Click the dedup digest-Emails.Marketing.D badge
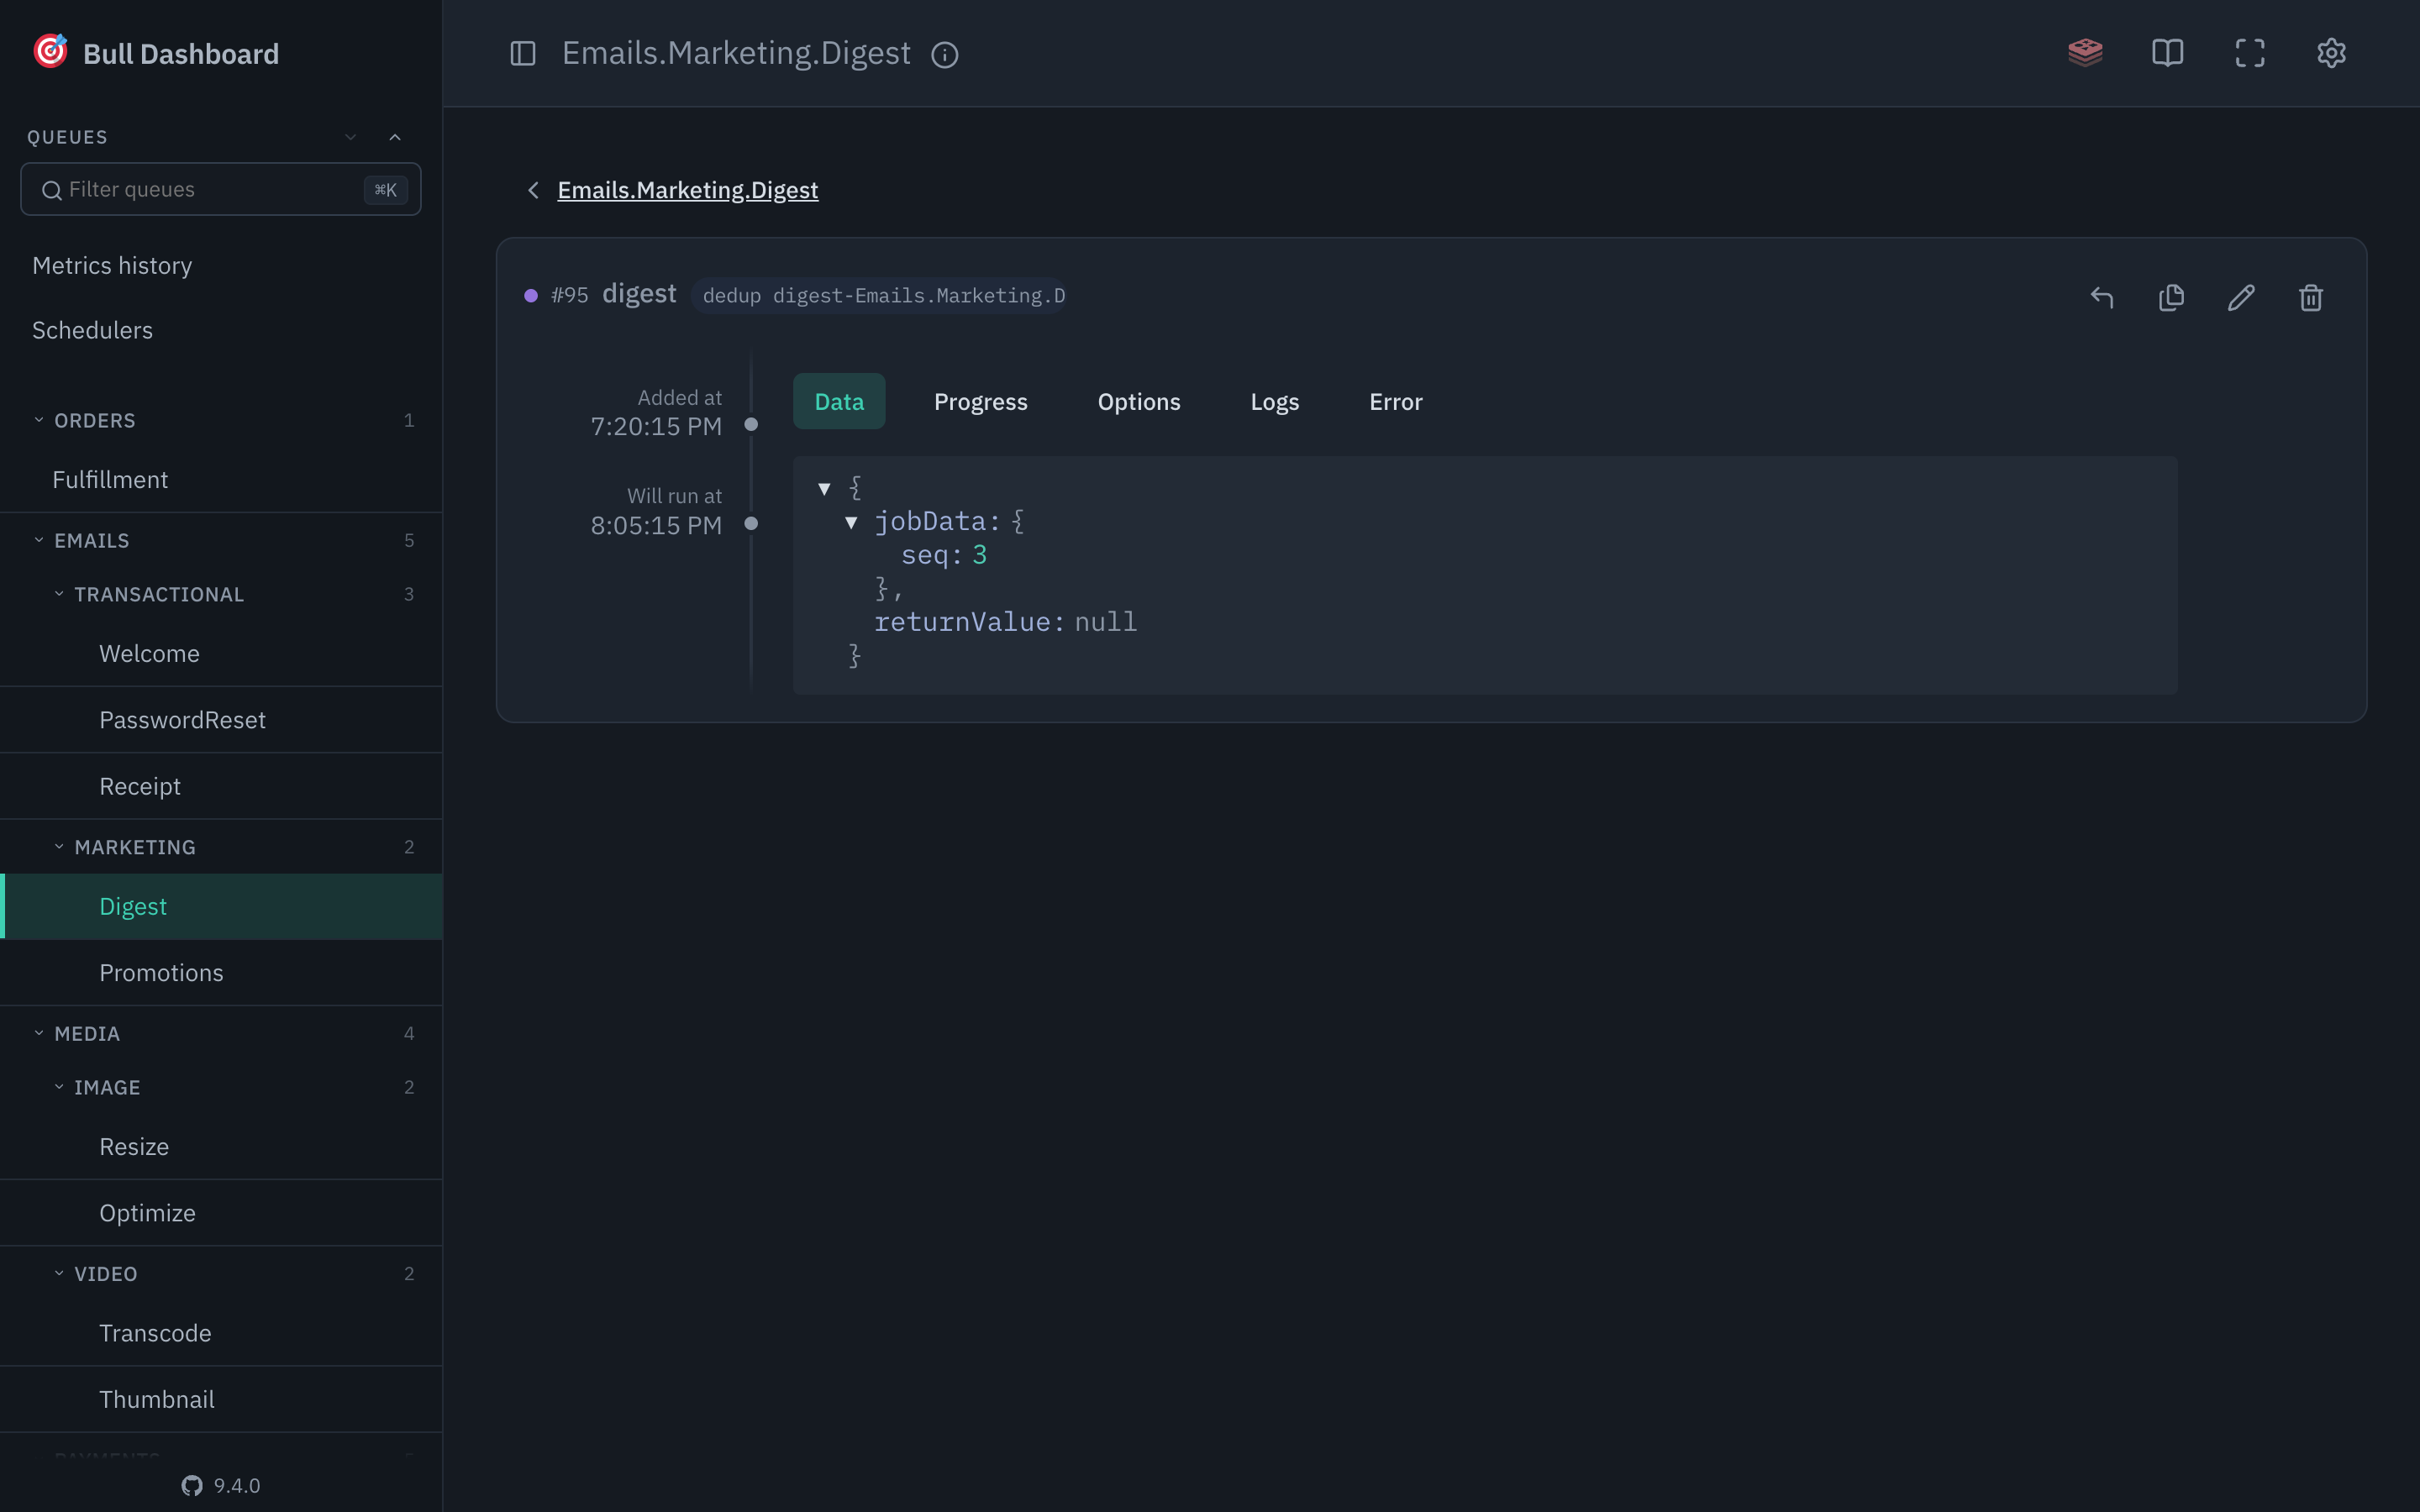Viewport: 2420px width, 1512px height. [879, 296]
